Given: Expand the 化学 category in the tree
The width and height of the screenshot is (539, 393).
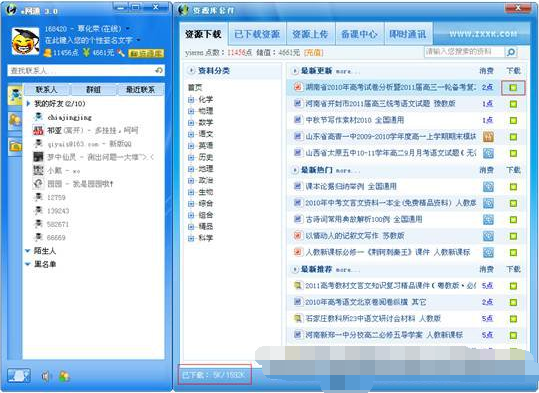Looking at the screenshot, I should point(191,100).
